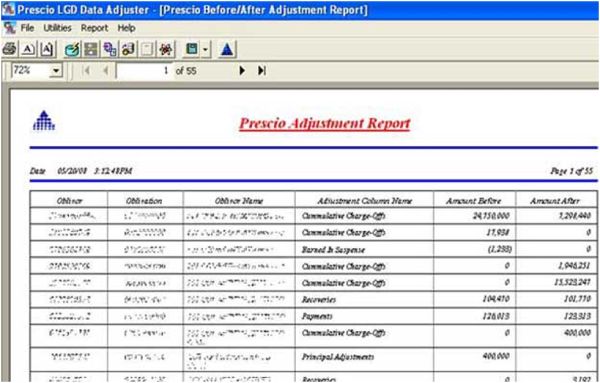Click the 'of 55' page count label
This screenshot has width=600, height=383.
pos(186,71)
